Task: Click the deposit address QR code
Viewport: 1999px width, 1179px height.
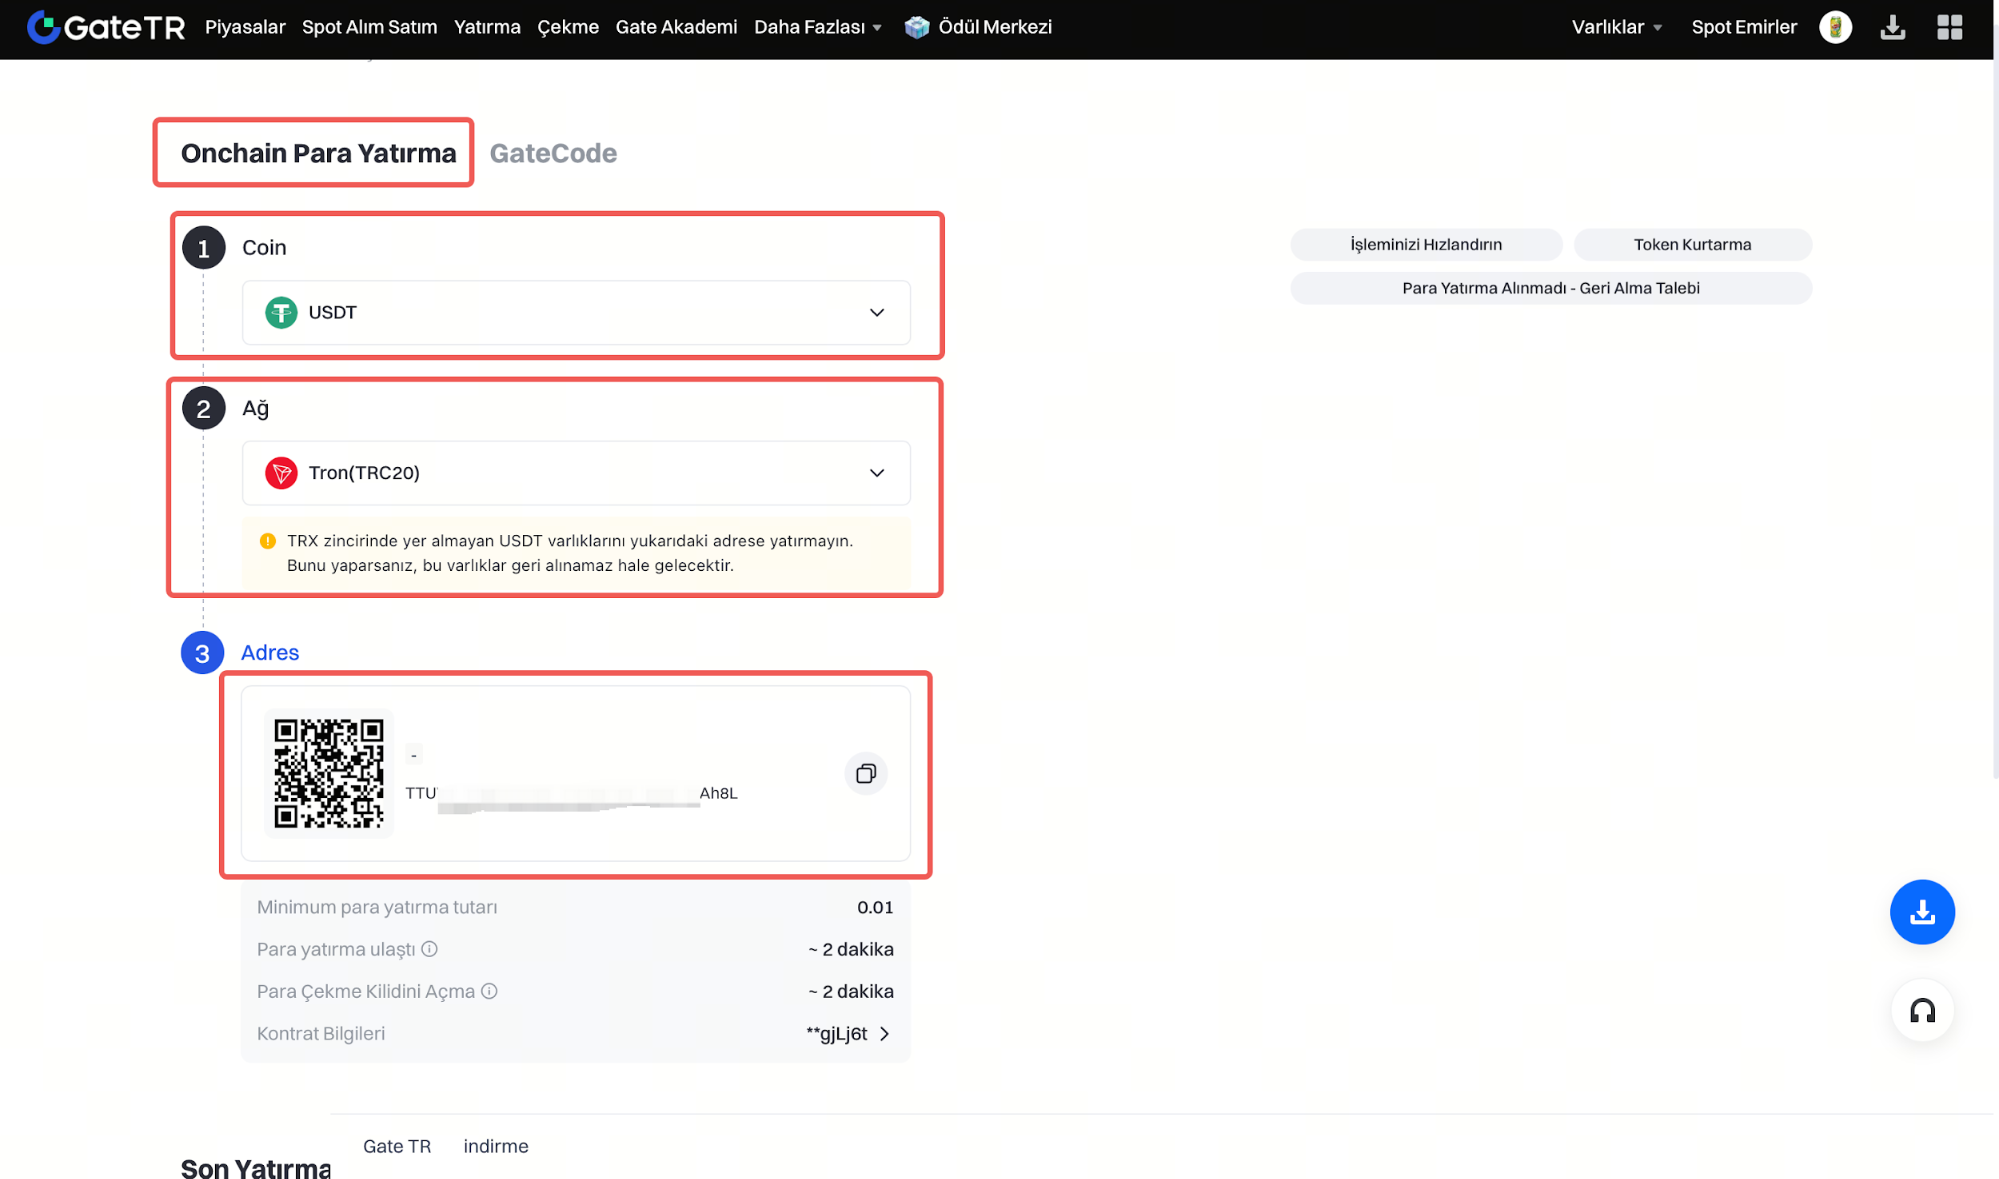Action: click(329, 773)
